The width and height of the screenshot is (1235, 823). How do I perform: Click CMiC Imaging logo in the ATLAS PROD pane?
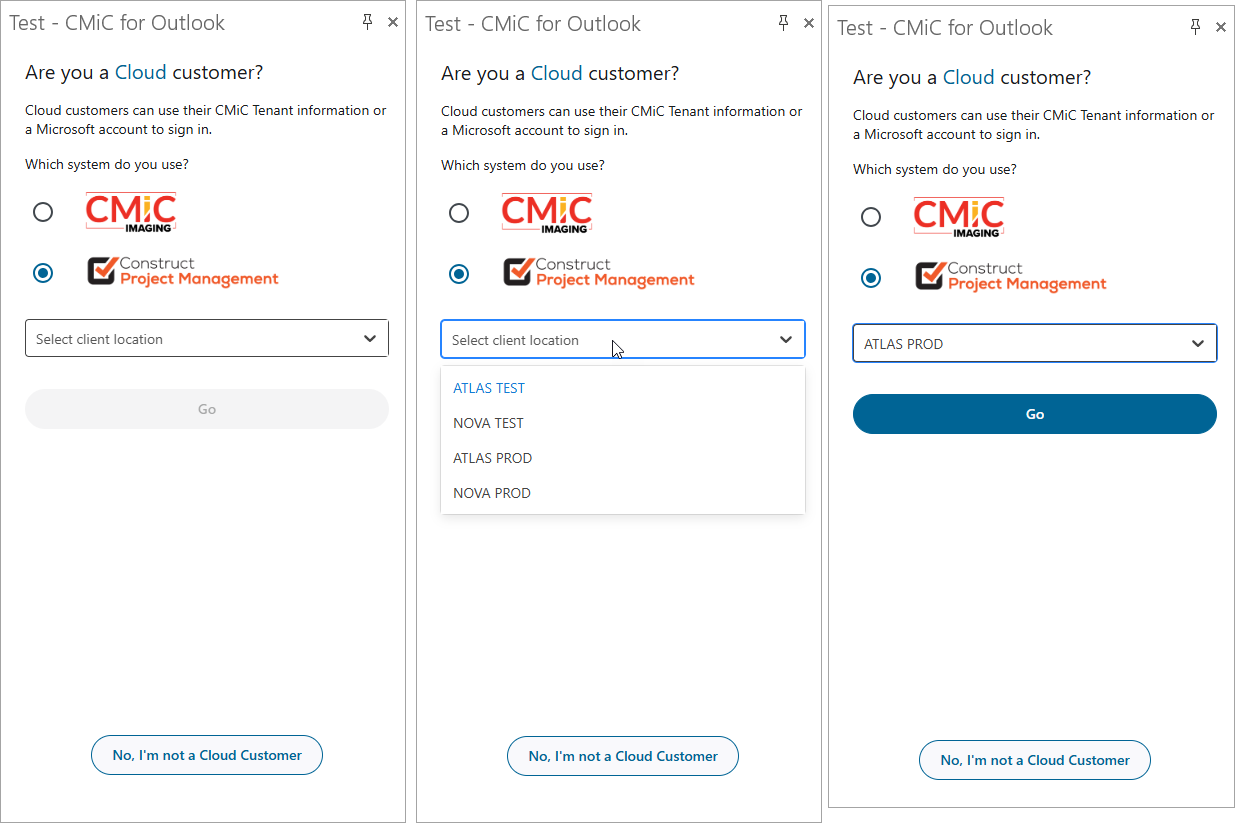click(958, 217)
